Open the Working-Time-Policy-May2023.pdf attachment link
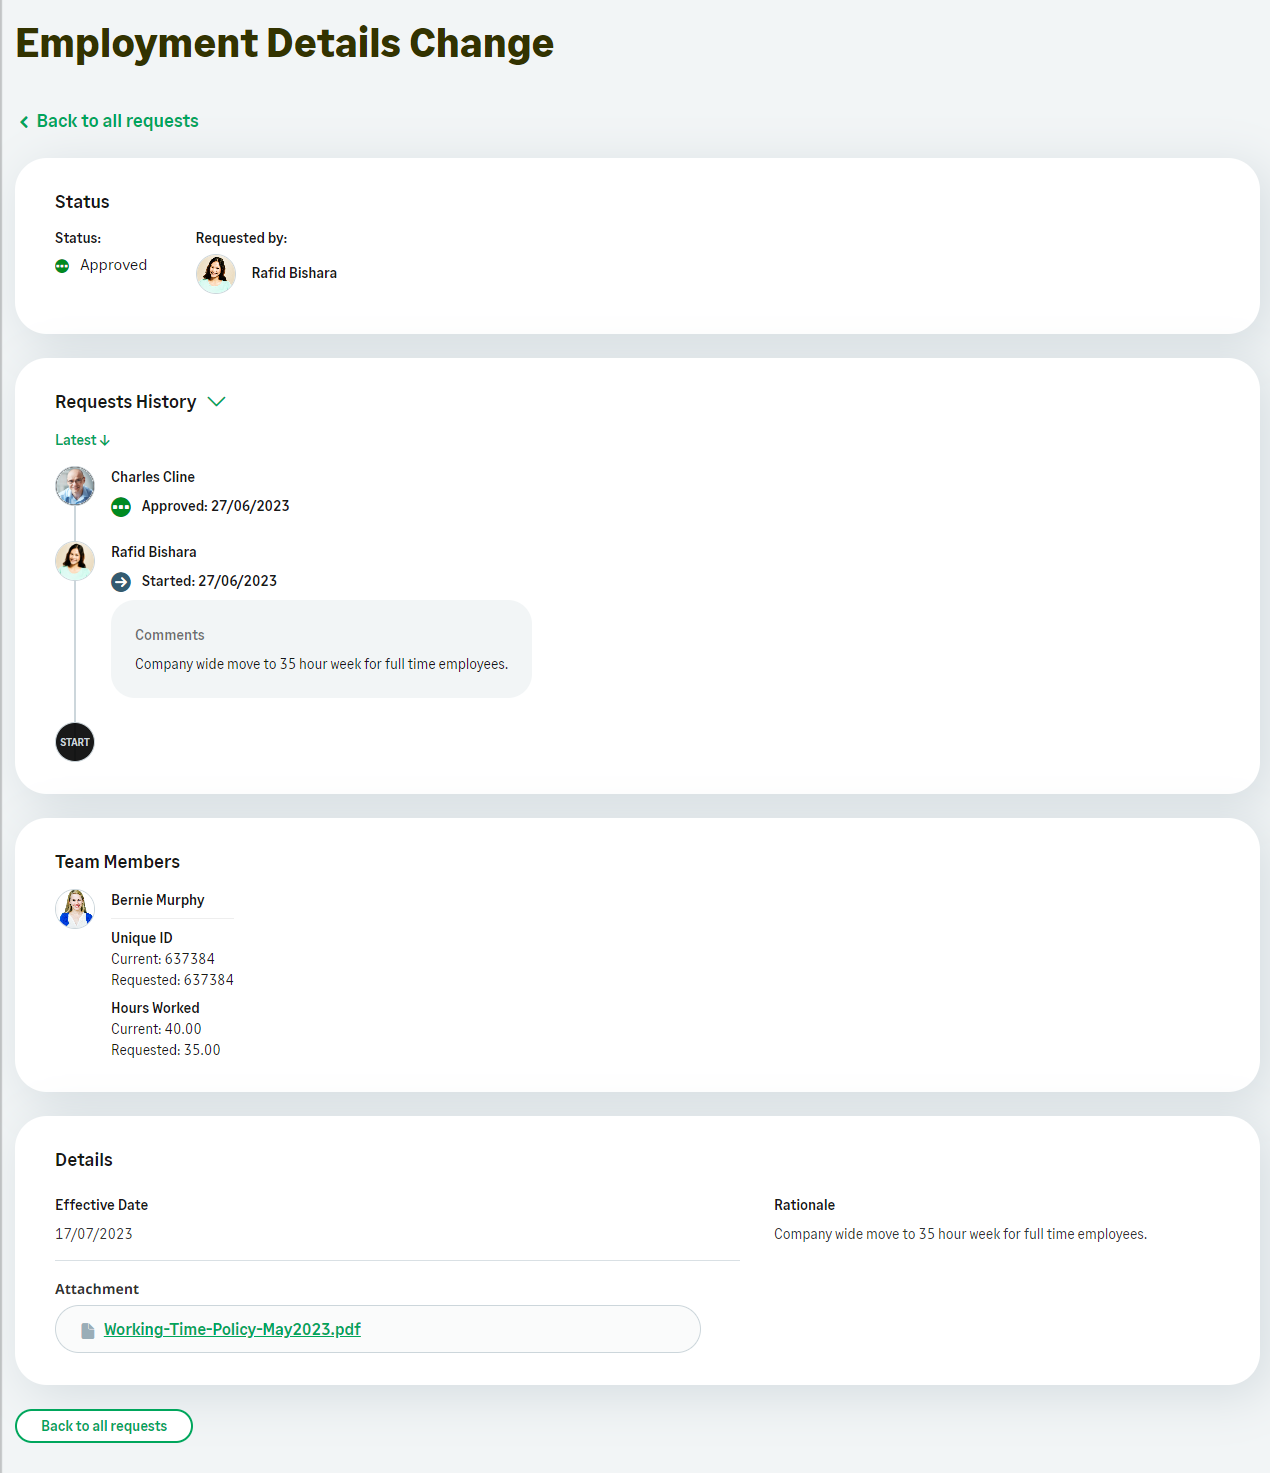This screenshot has width=1270, height=1473. [x=232, y=1329]
